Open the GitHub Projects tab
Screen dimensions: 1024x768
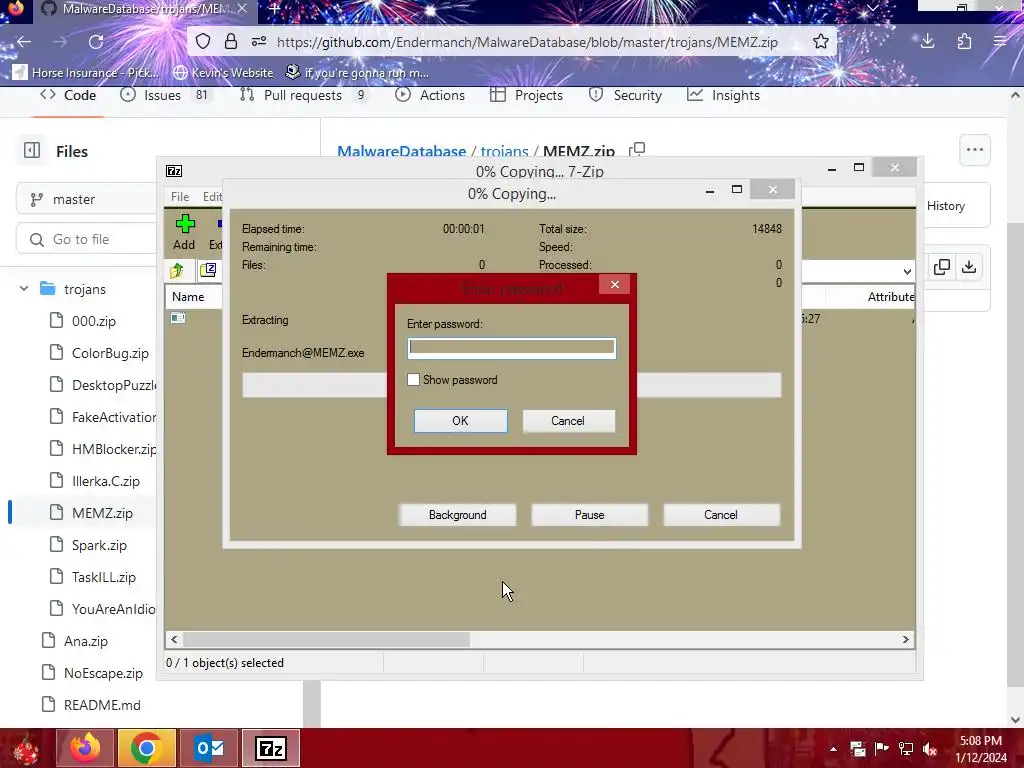[x=526, y=95]
